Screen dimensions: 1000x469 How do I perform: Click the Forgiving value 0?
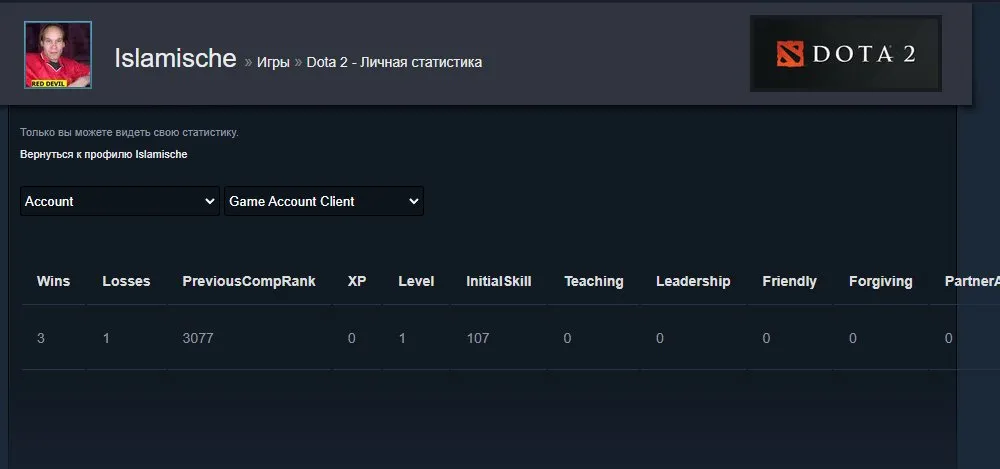[853, 338]
